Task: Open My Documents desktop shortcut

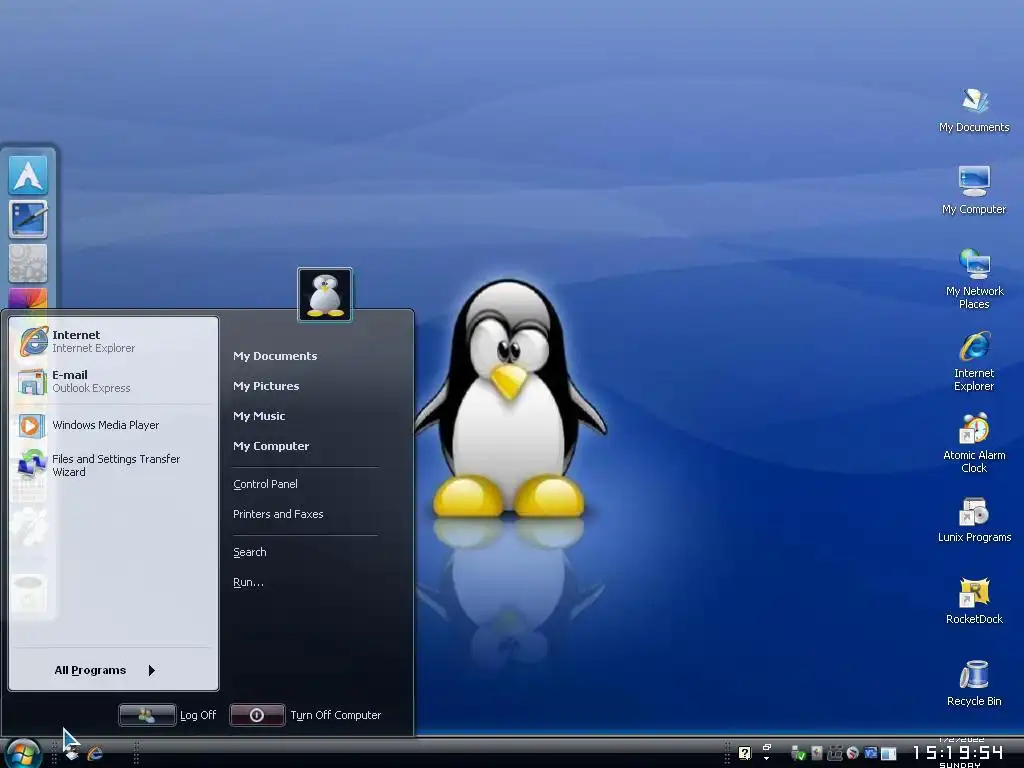Action: [x=974, y=110]
